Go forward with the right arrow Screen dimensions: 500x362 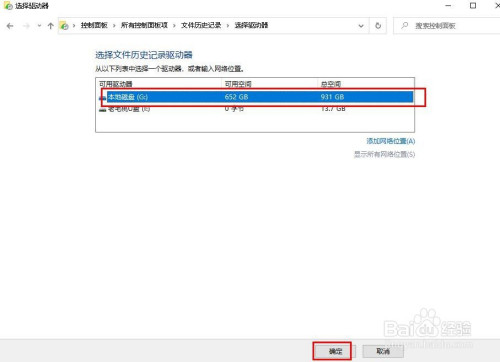coord(26,26)
